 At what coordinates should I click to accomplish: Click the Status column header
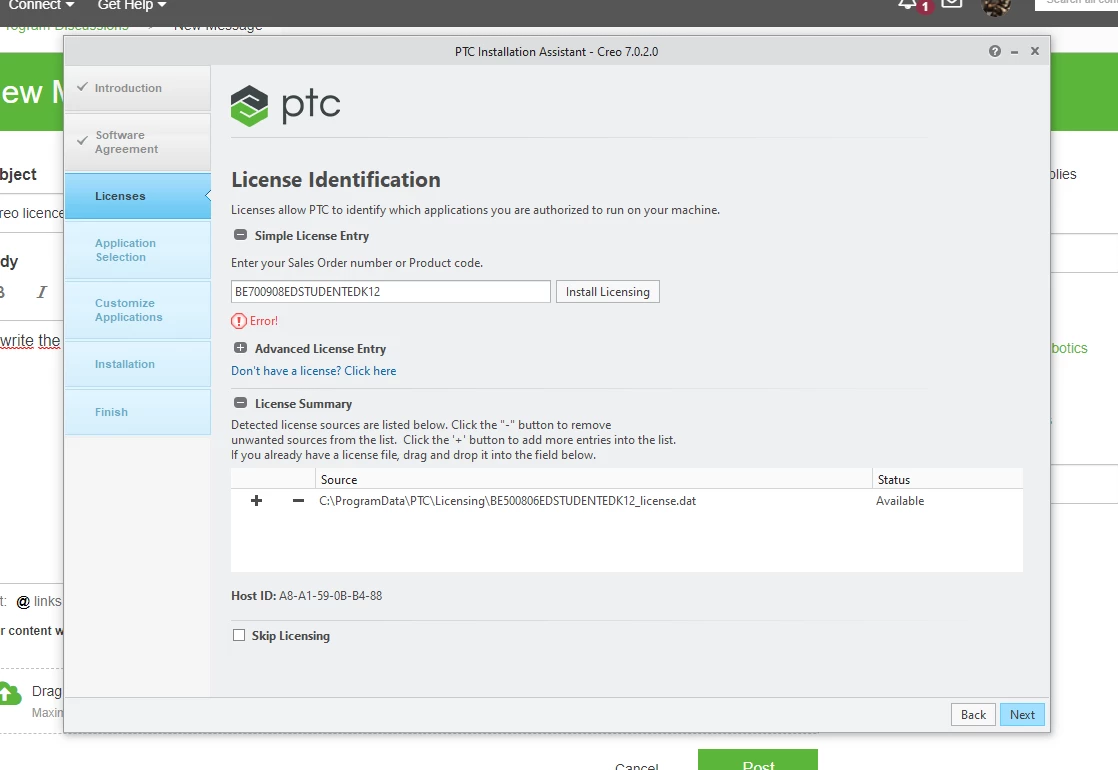pos(947,479)
